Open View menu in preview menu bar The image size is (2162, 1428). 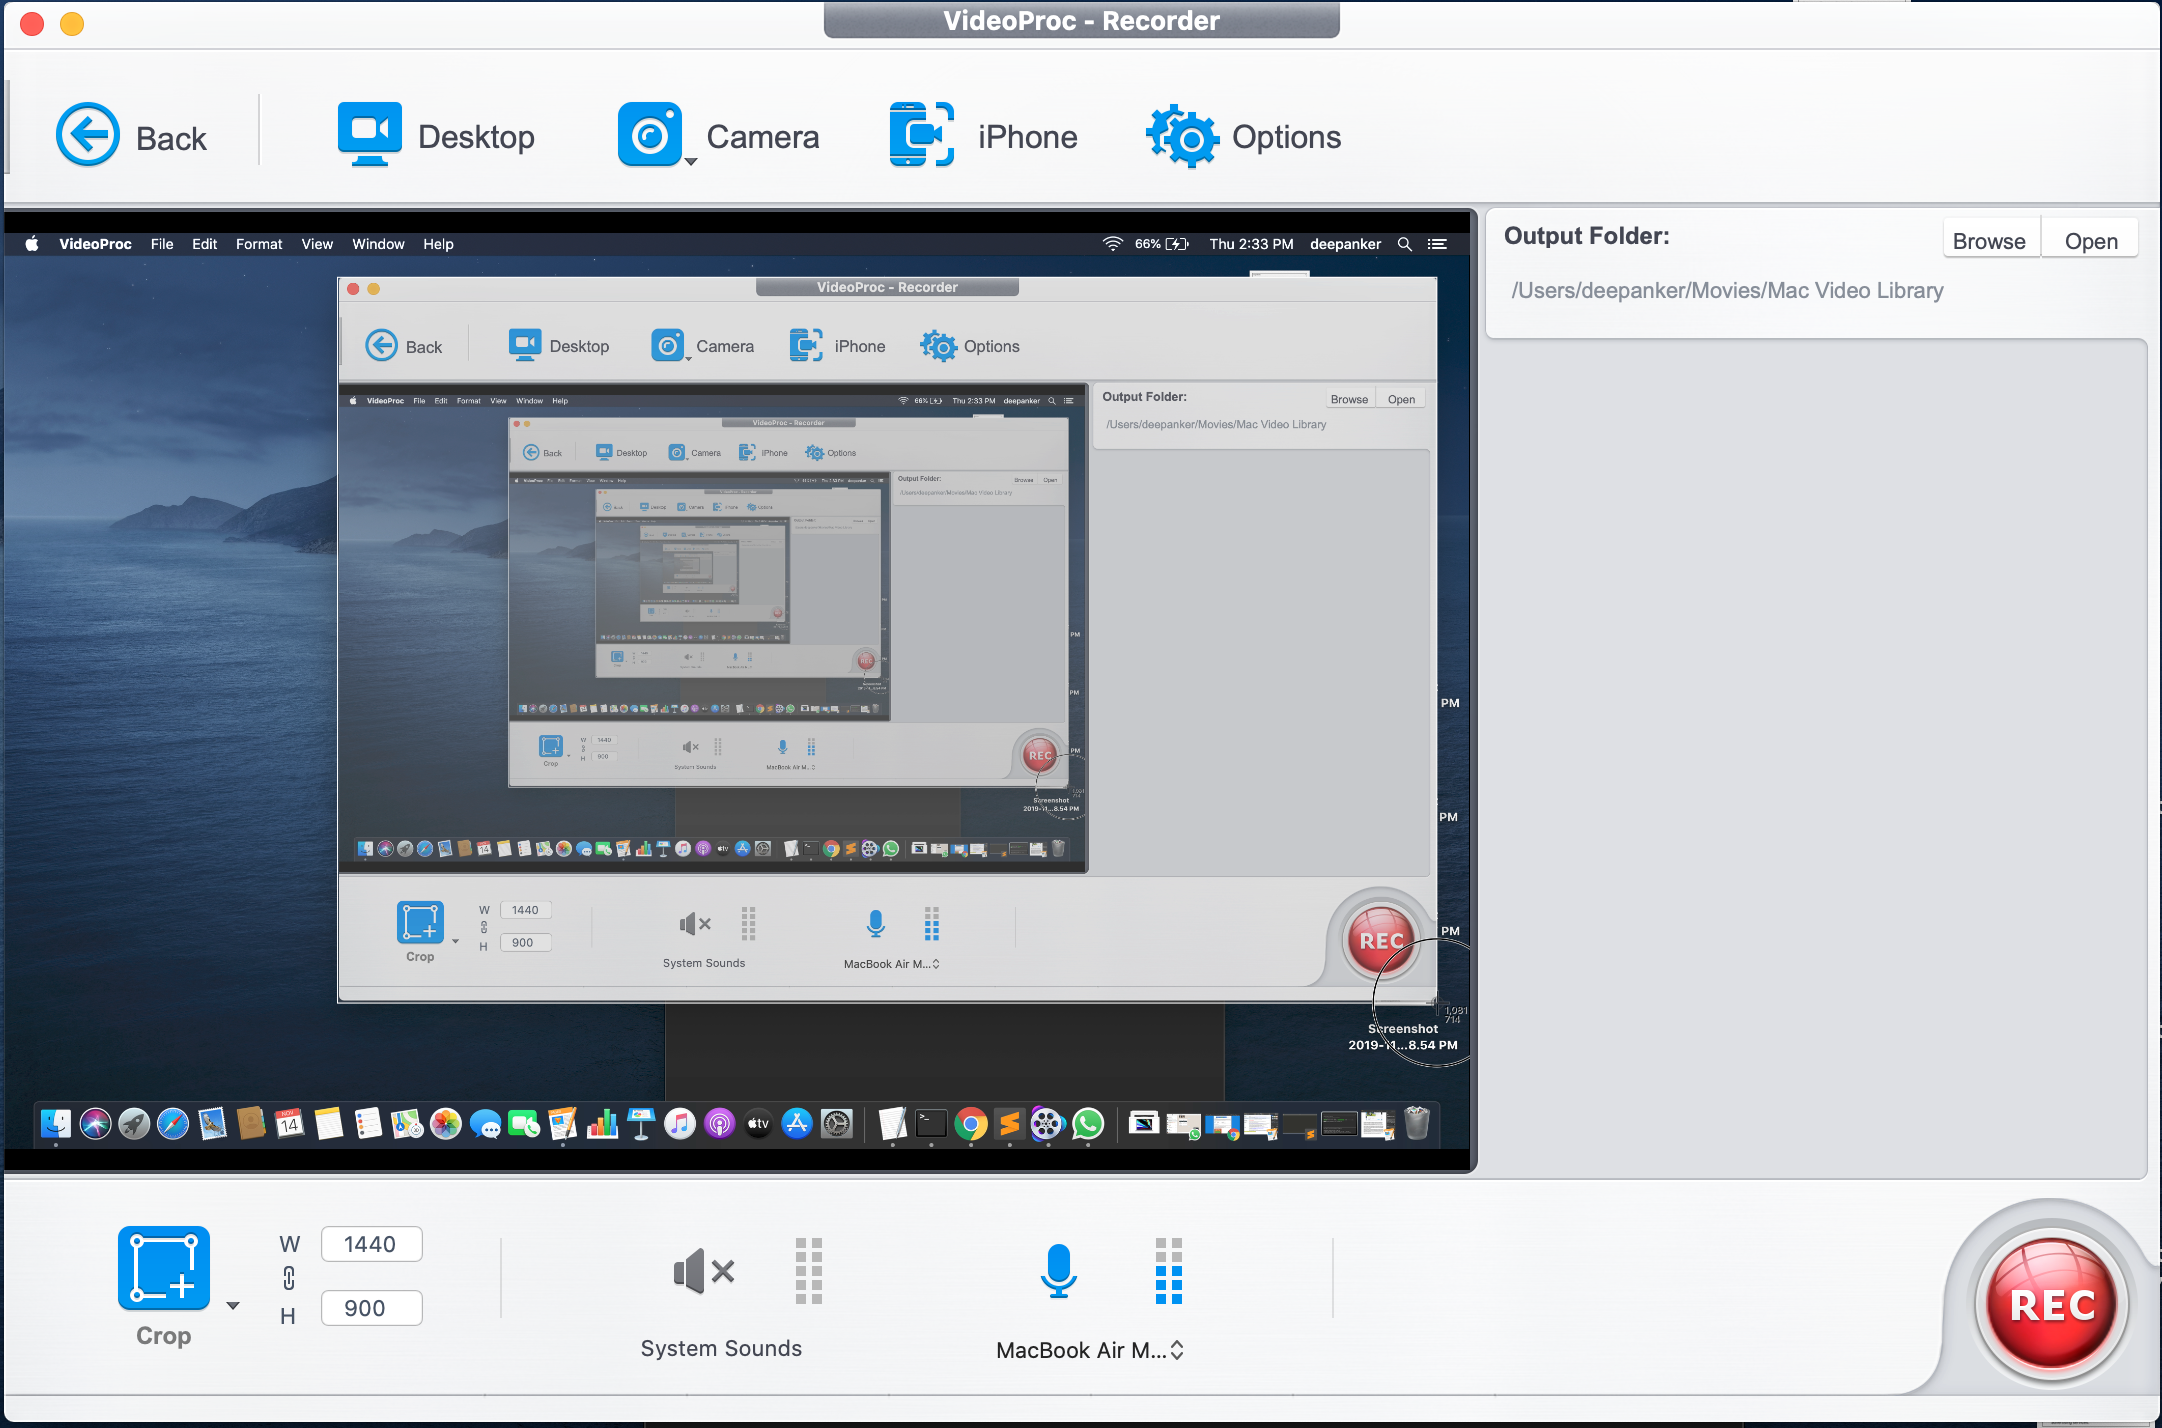tap(317, 244)
